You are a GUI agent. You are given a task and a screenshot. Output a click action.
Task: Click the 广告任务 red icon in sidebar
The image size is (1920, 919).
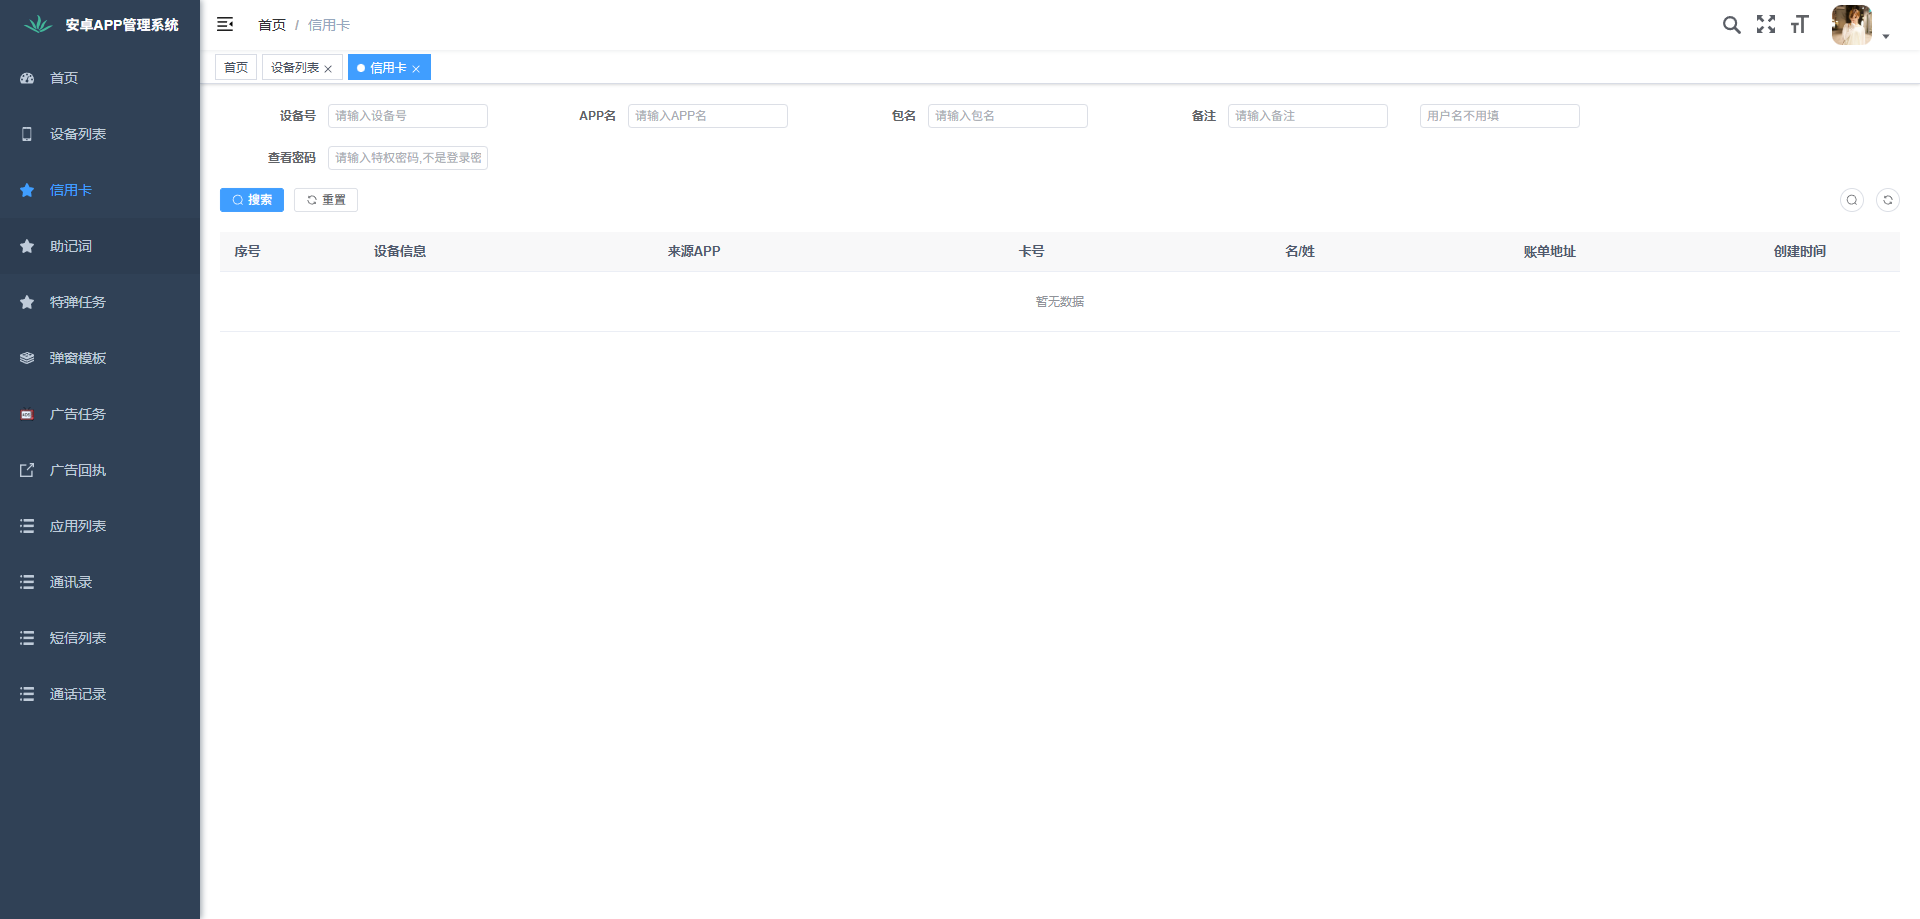[x=27, y=414]
